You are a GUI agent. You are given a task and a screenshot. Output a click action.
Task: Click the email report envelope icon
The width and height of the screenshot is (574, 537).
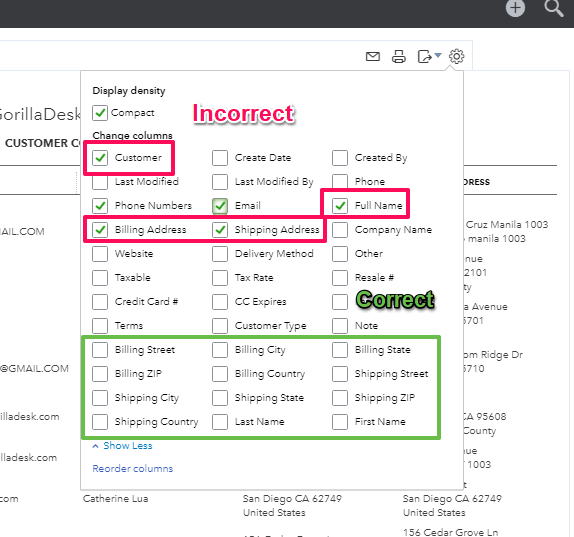tap(373, 57)
